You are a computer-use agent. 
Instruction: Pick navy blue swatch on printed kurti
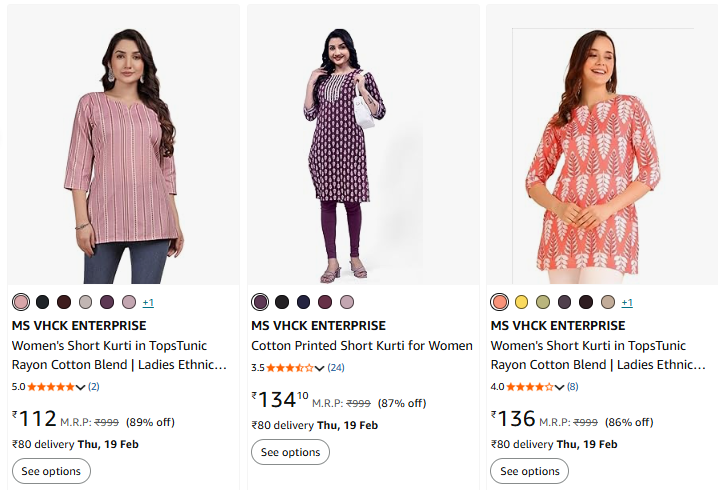coord(304,302)
